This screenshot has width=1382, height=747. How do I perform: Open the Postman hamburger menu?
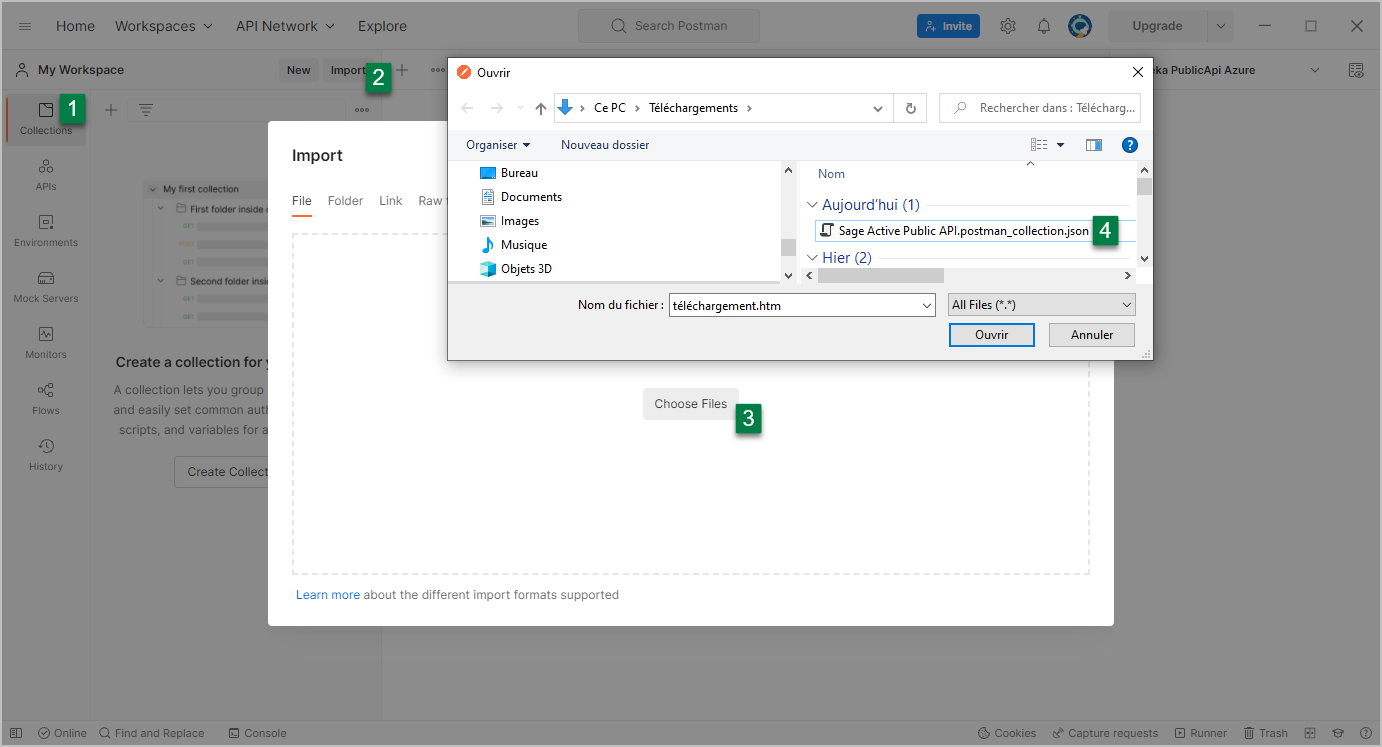(x=25, y=26)
